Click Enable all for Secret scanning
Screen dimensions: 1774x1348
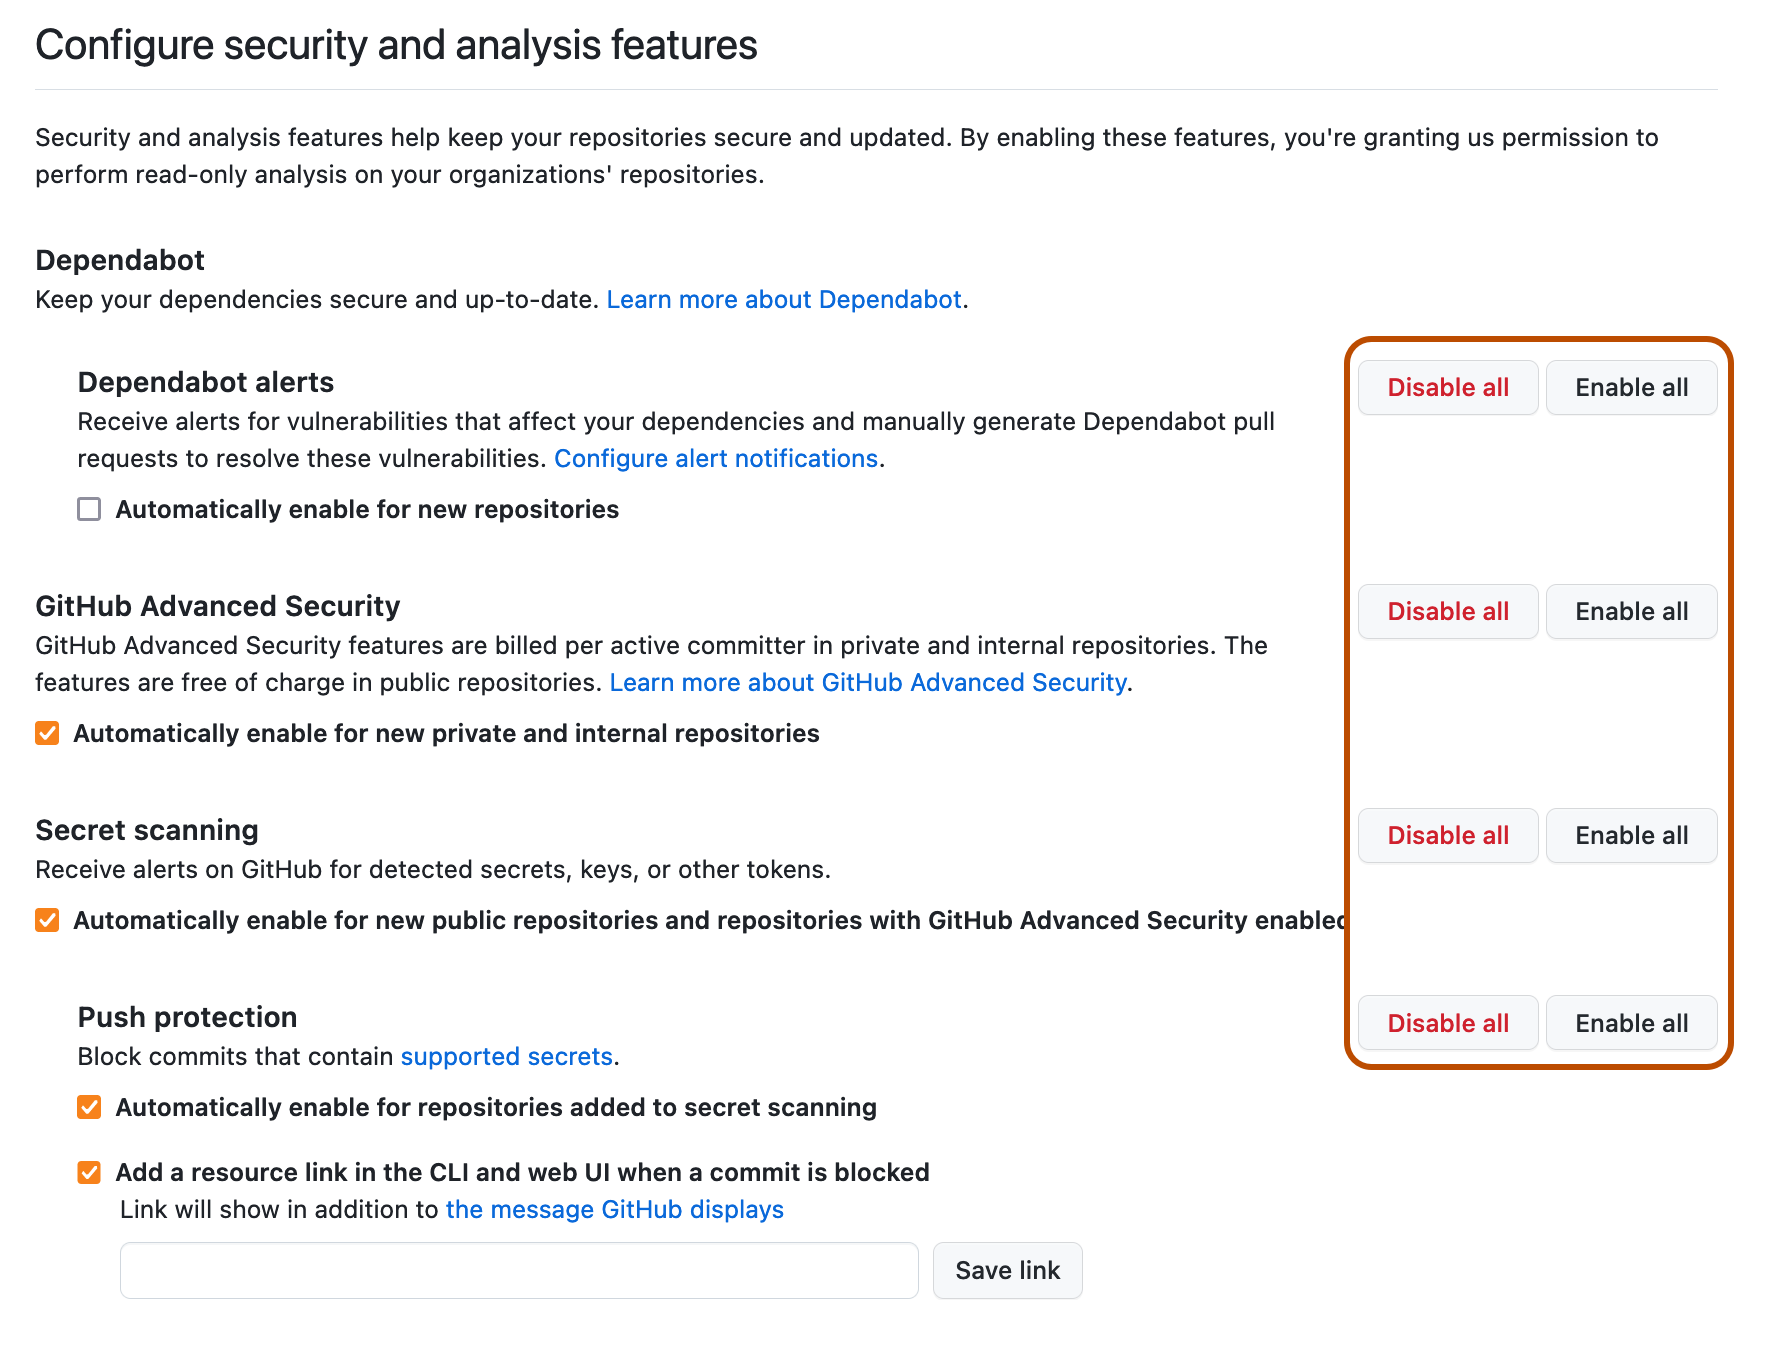[1630, 835]
